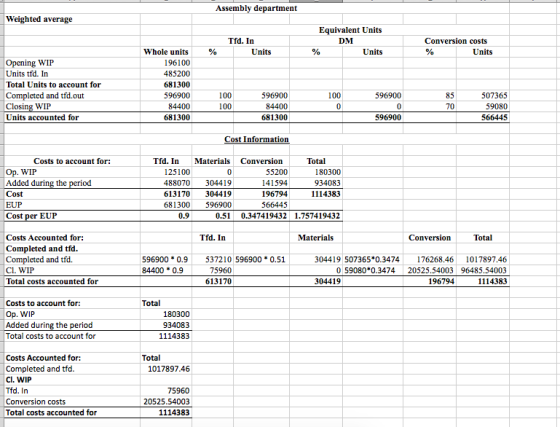Select the cell showing 0.347419432
Viewport: 560px width, 427px height.
coord(264,216)
